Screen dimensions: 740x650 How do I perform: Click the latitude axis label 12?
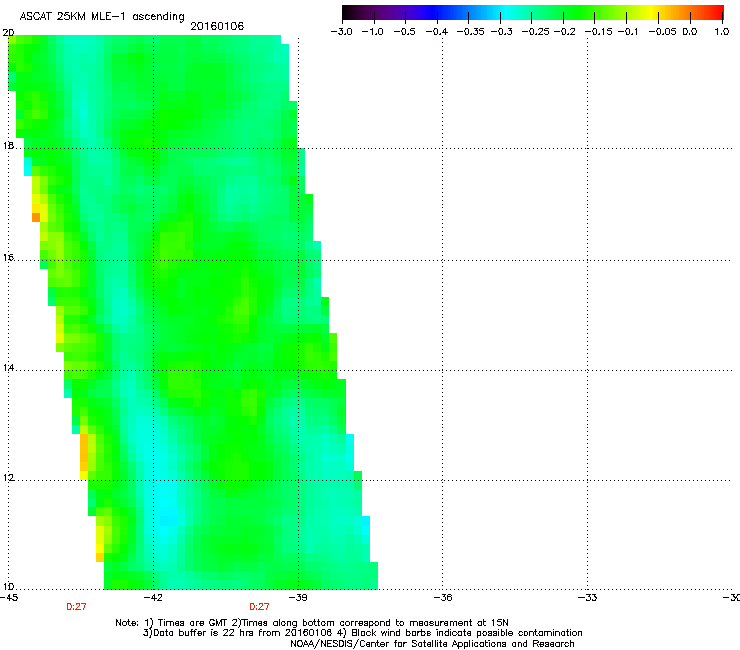(8, 478)
